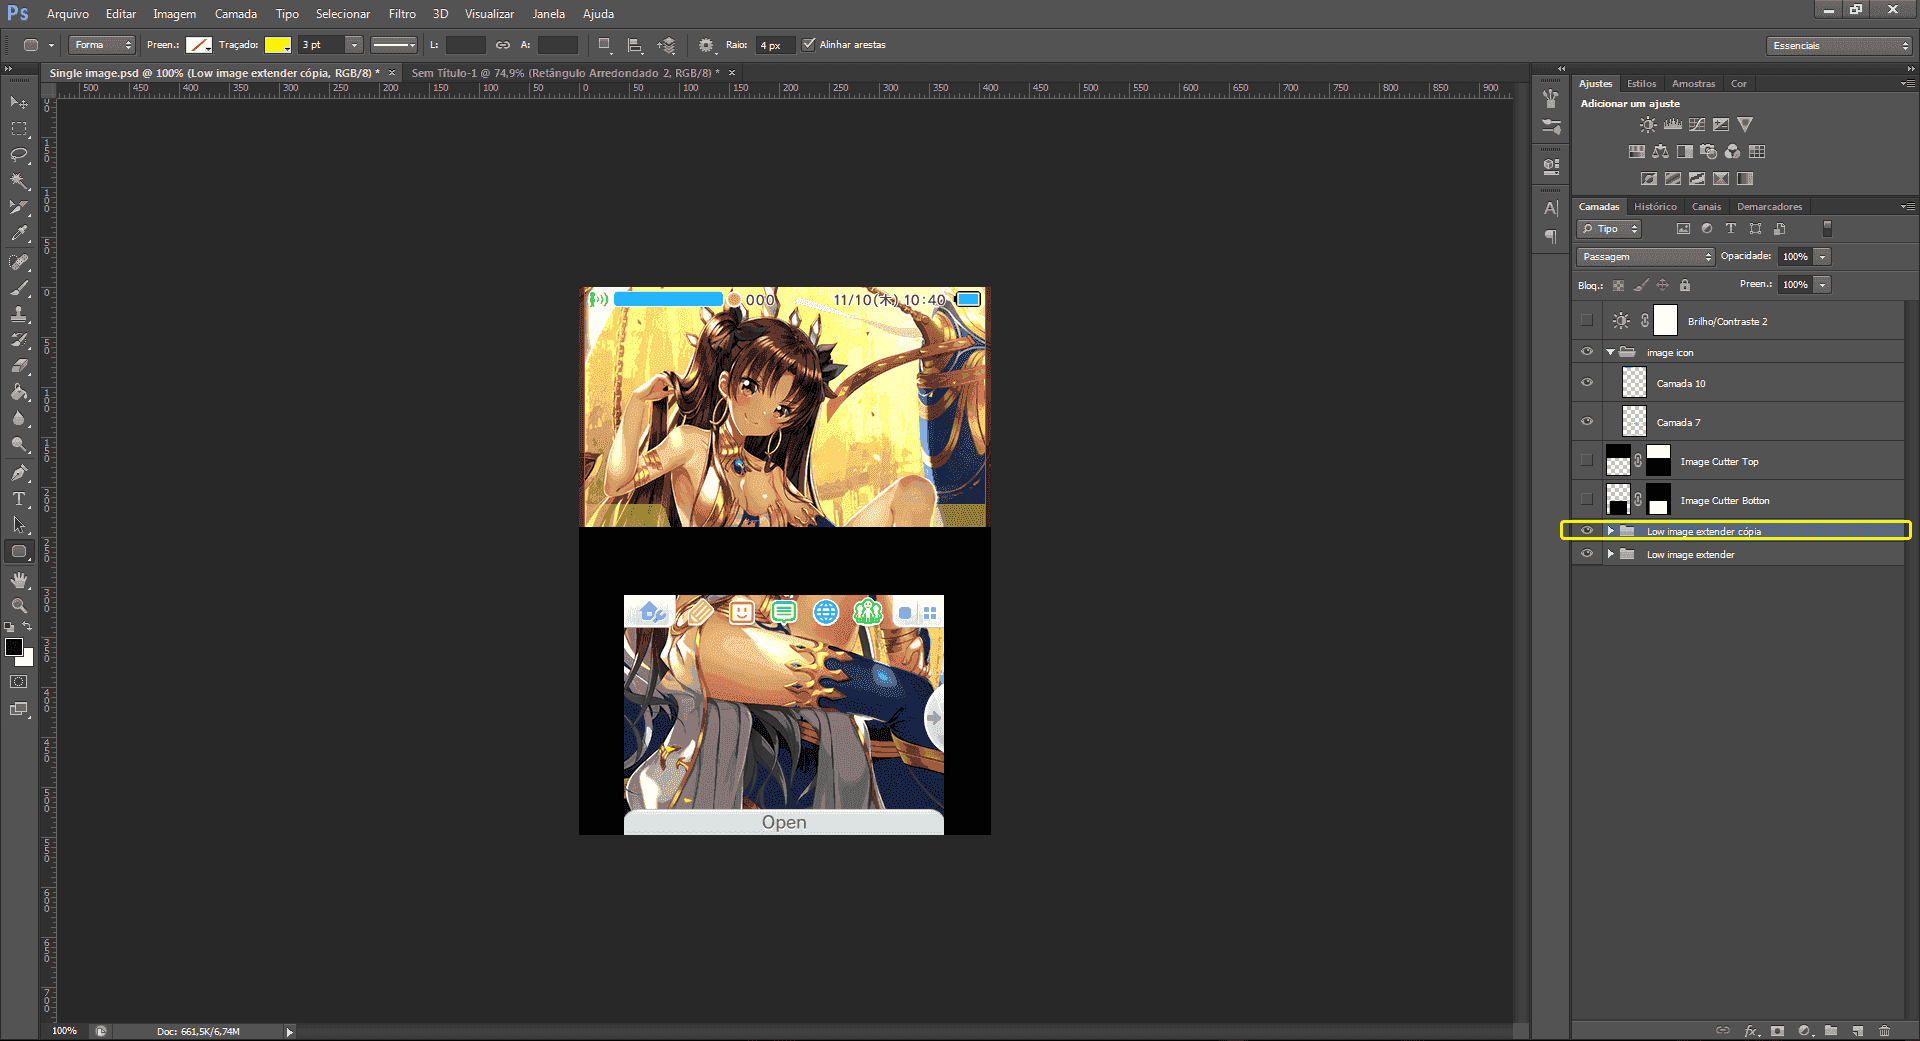Select the Image Cutter Top layer name
The height and width of the screenshot is (1041, 1920).
[x=1719, y=461]
